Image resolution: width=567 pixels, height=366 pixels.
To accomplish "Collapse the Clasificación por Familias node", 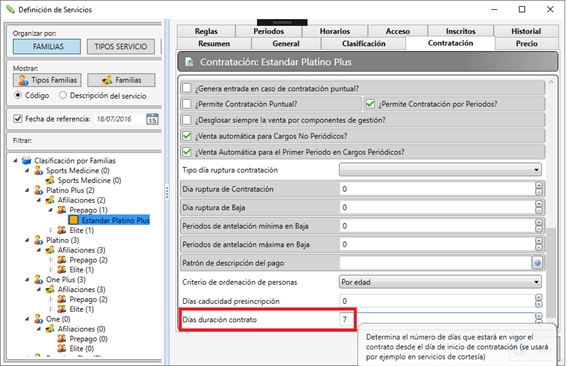I will point(15,160).
